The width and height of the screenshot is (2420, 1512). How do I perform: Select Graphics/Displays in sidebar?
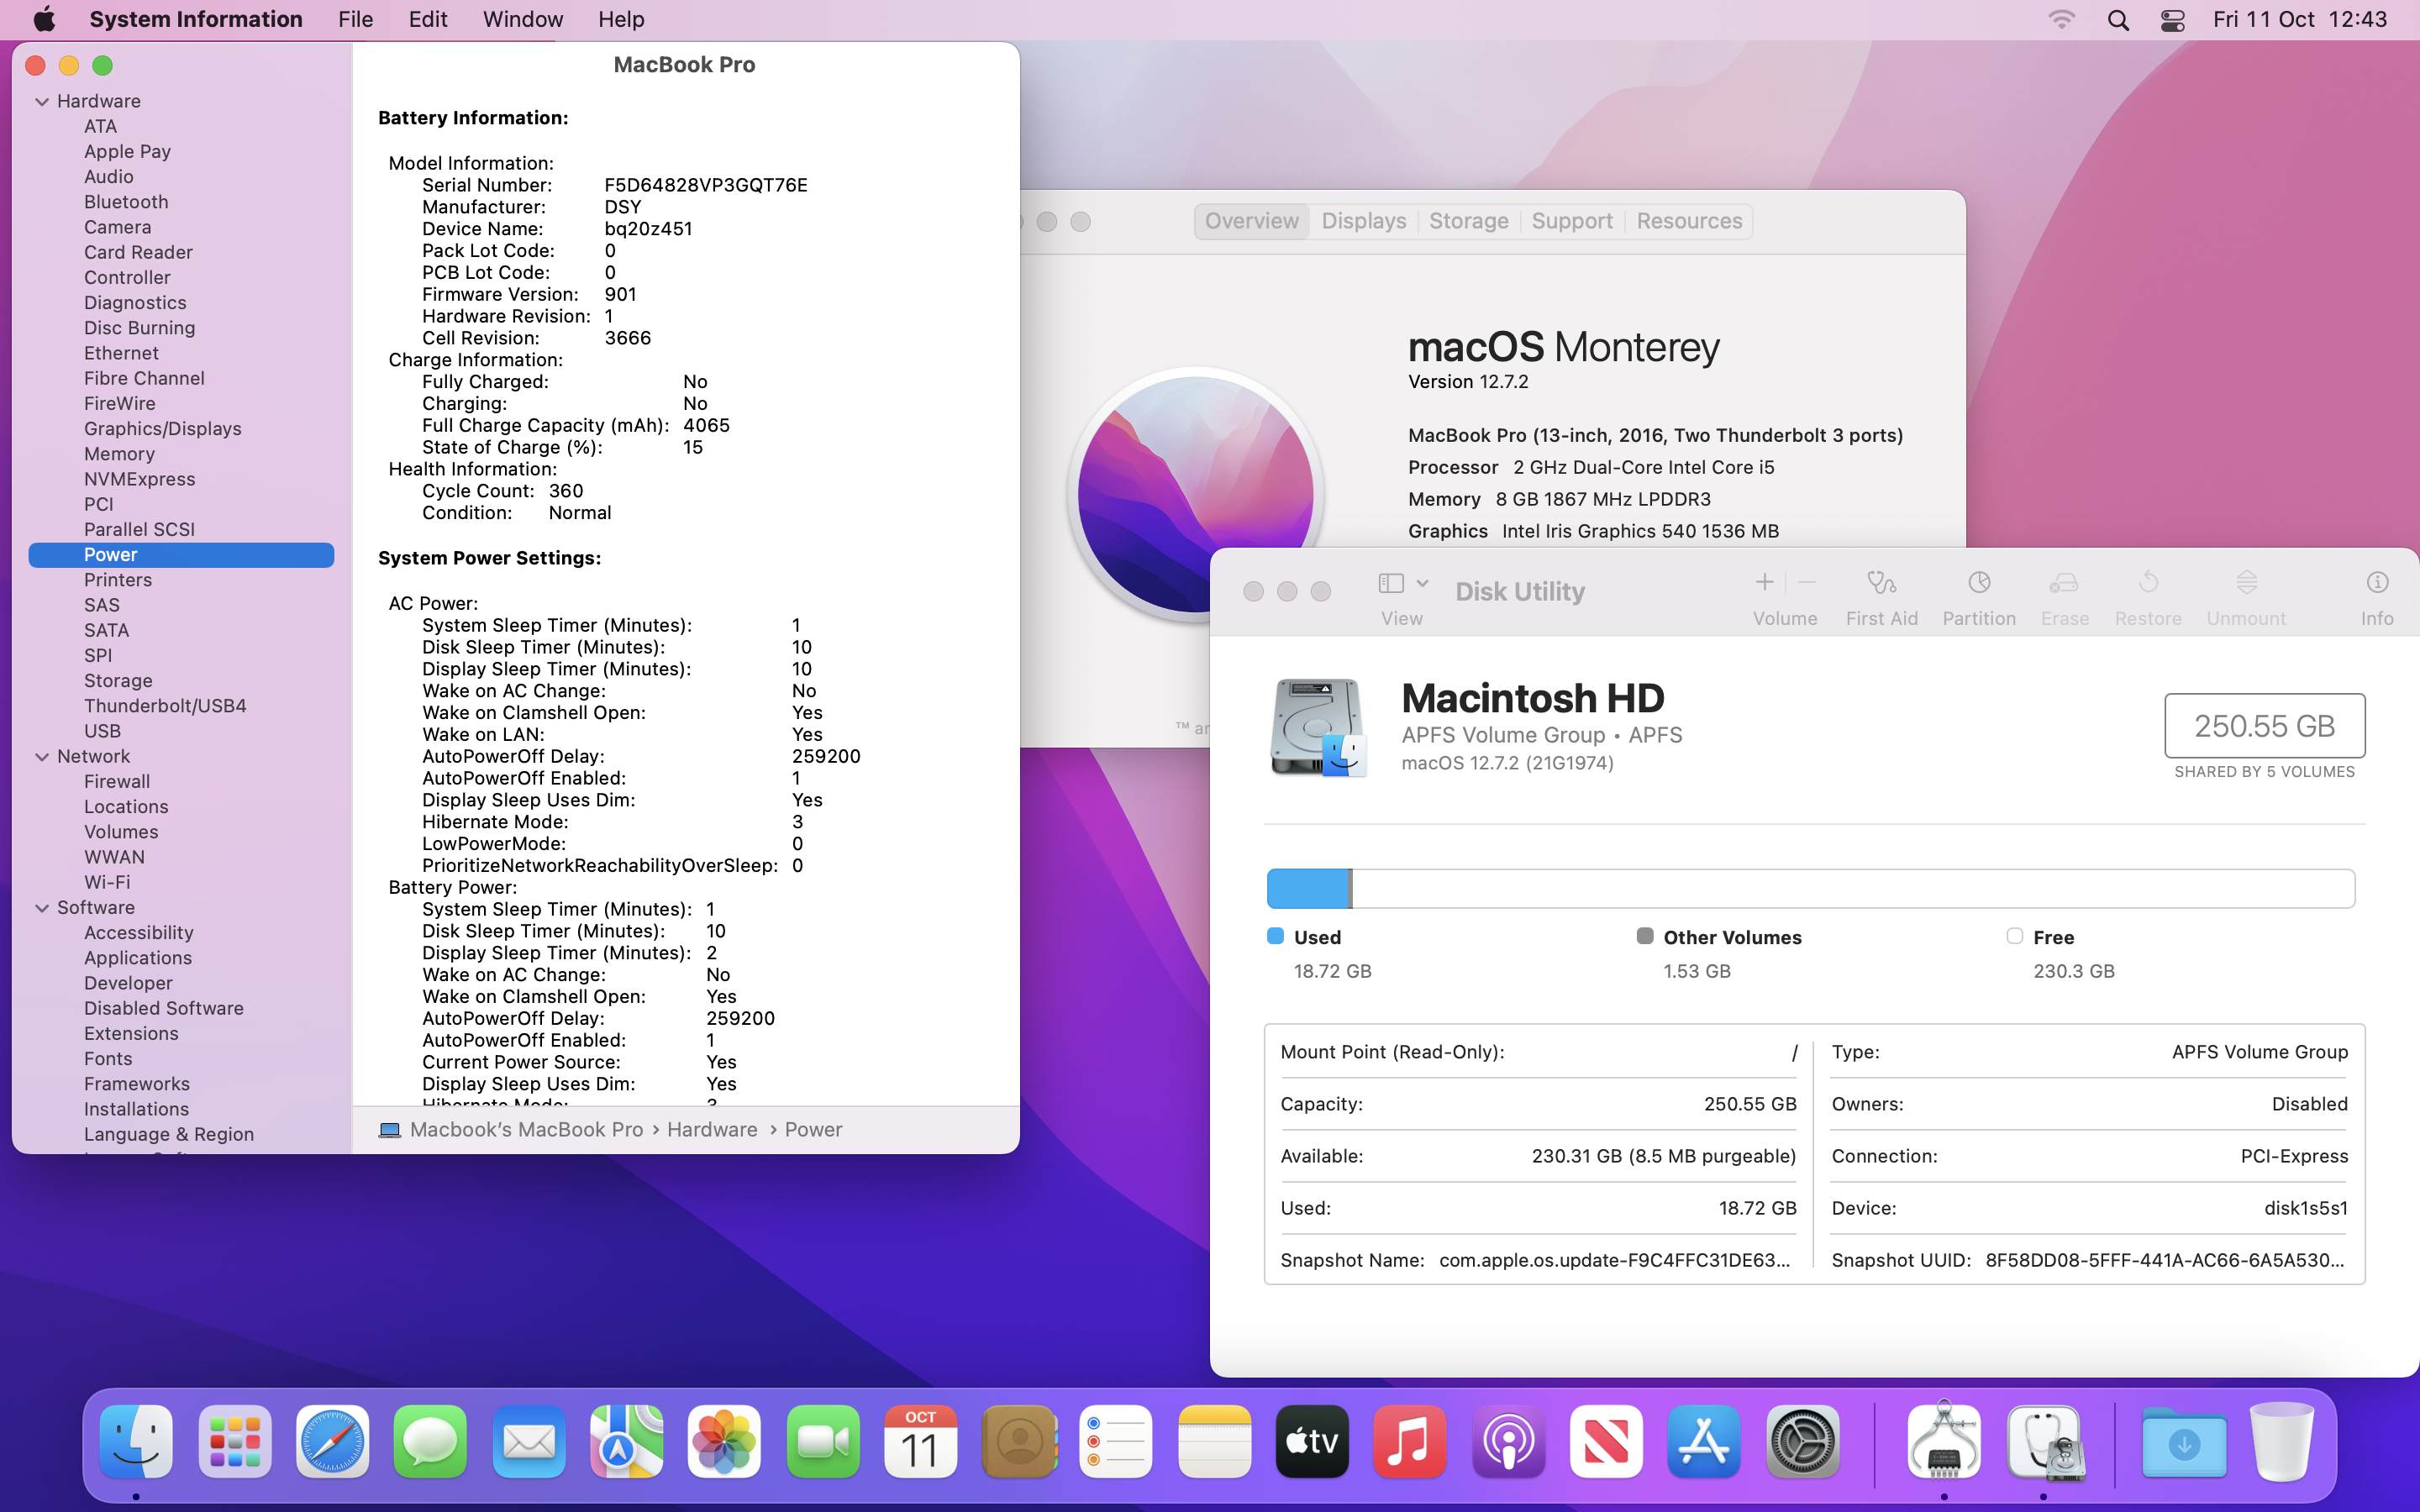click(163, 429)
